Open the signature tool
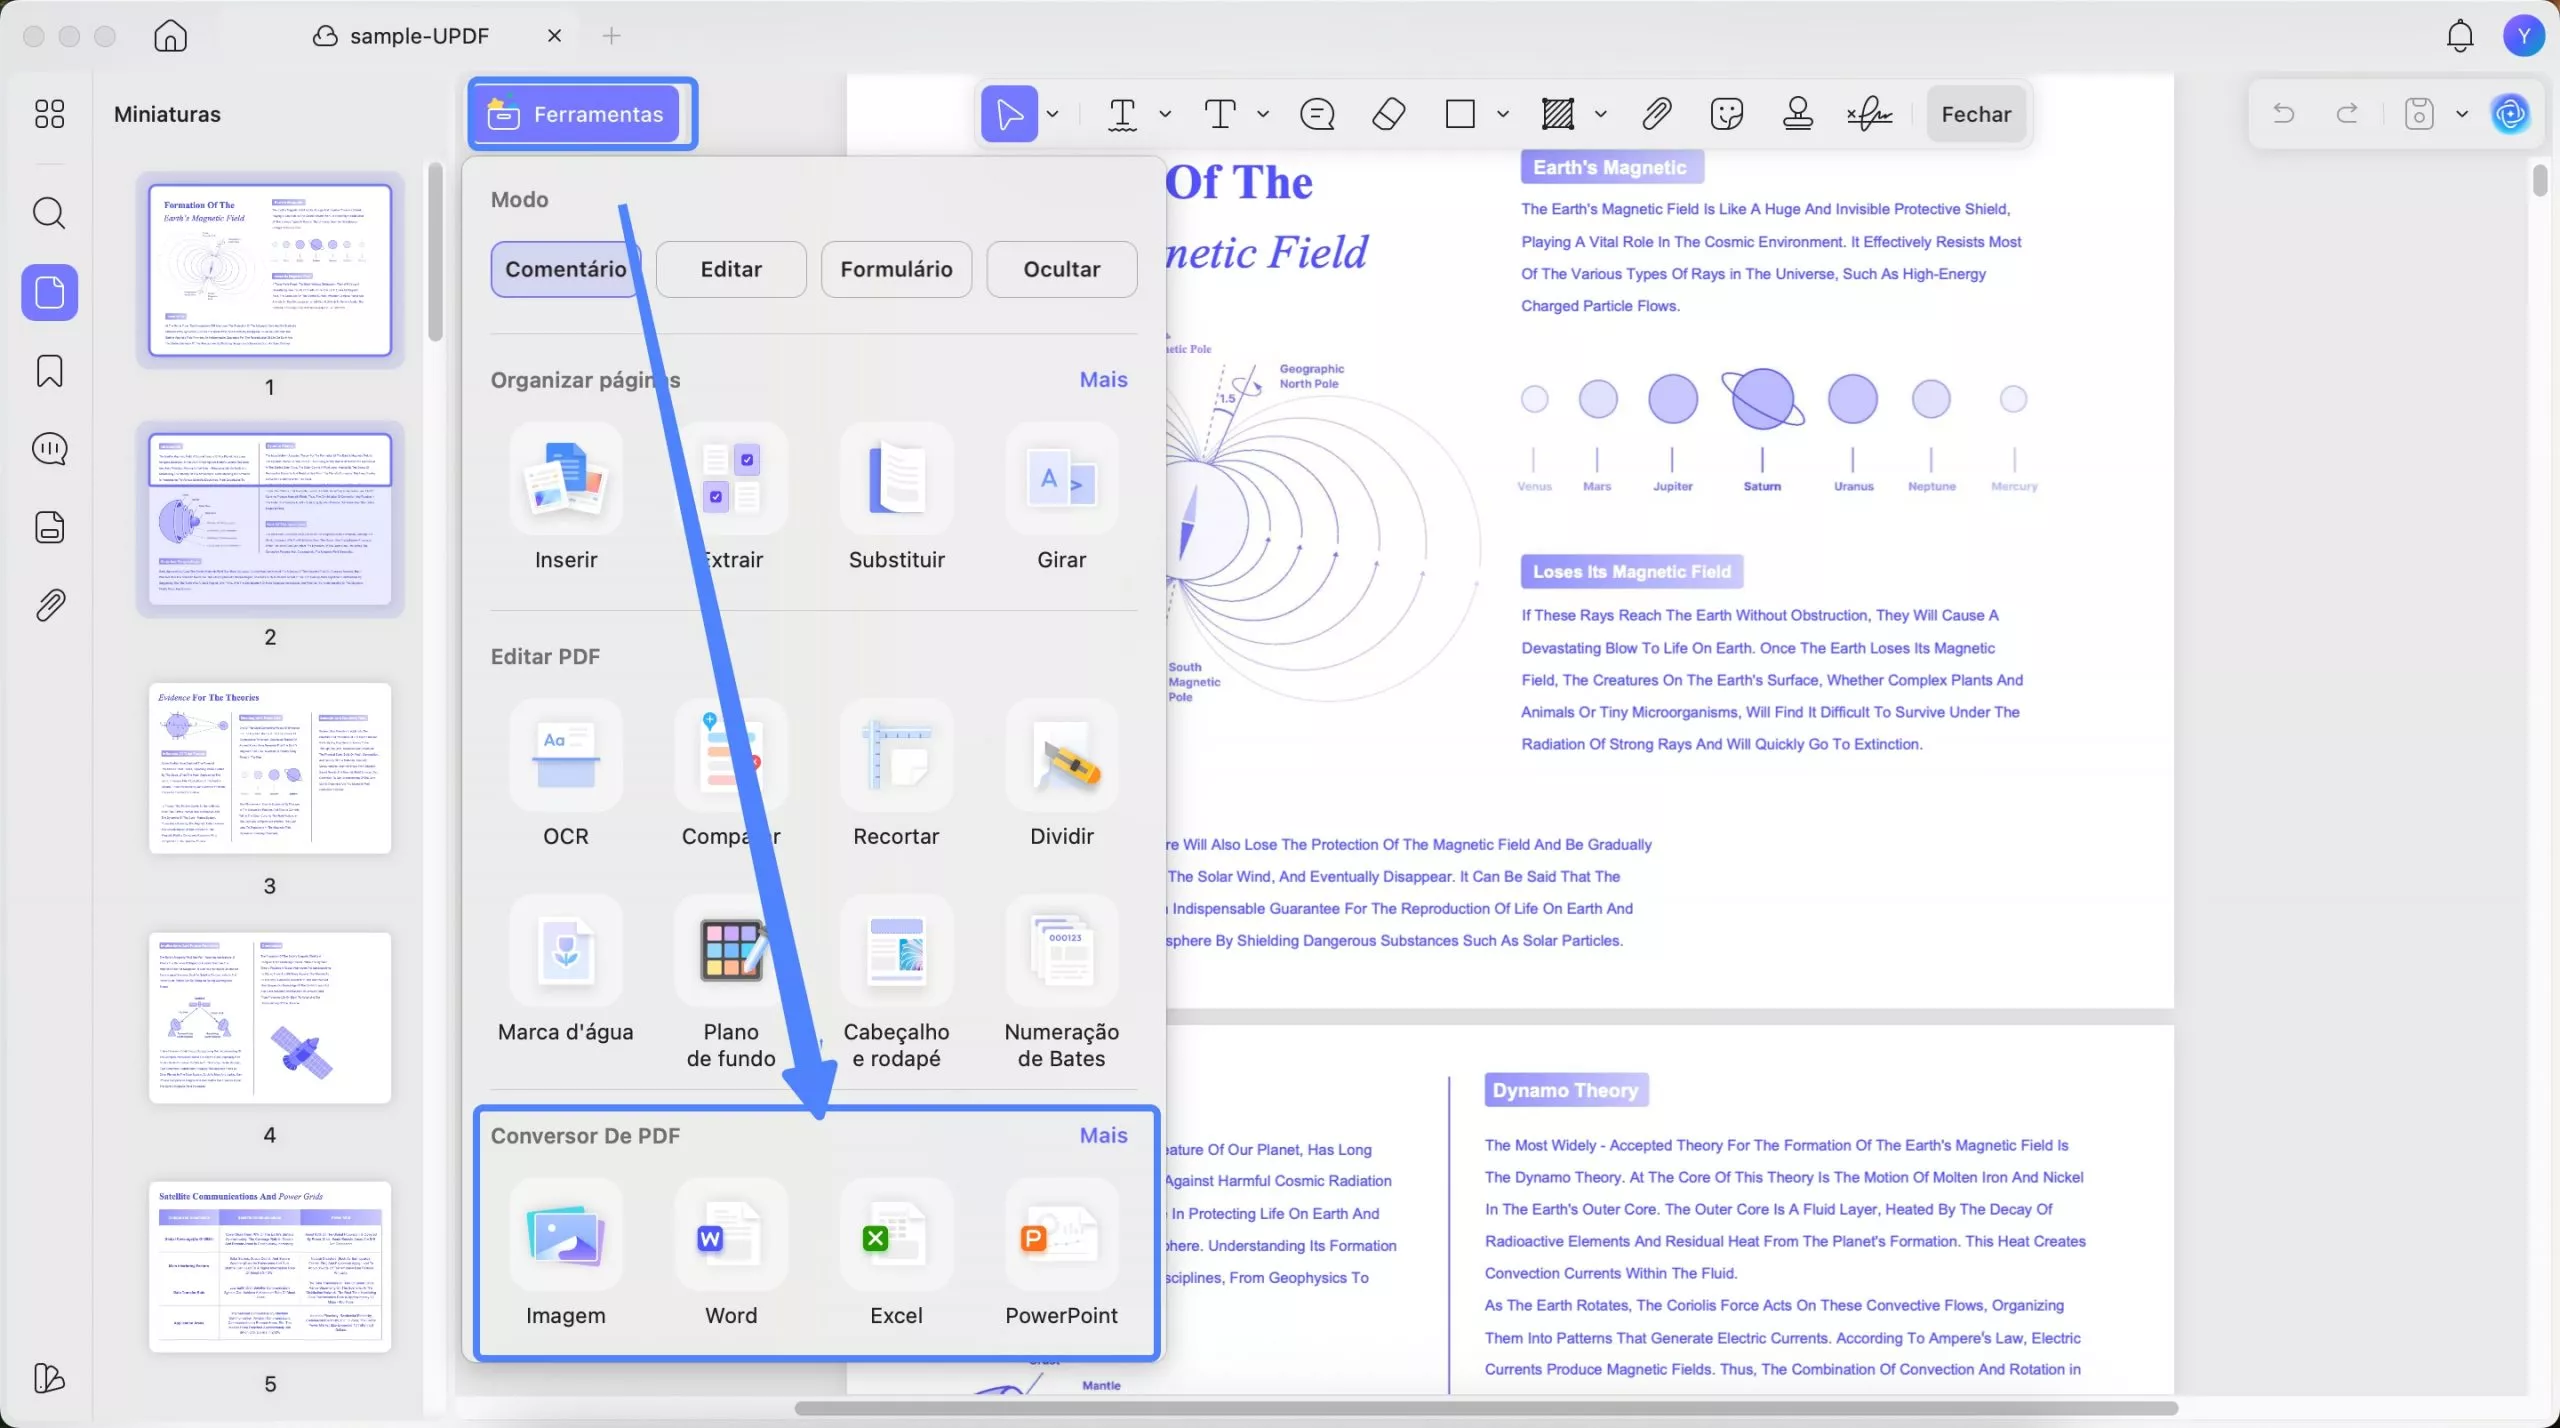Image resolution: width=2560 pixels, height=1428 pixels. point(1869,114)
